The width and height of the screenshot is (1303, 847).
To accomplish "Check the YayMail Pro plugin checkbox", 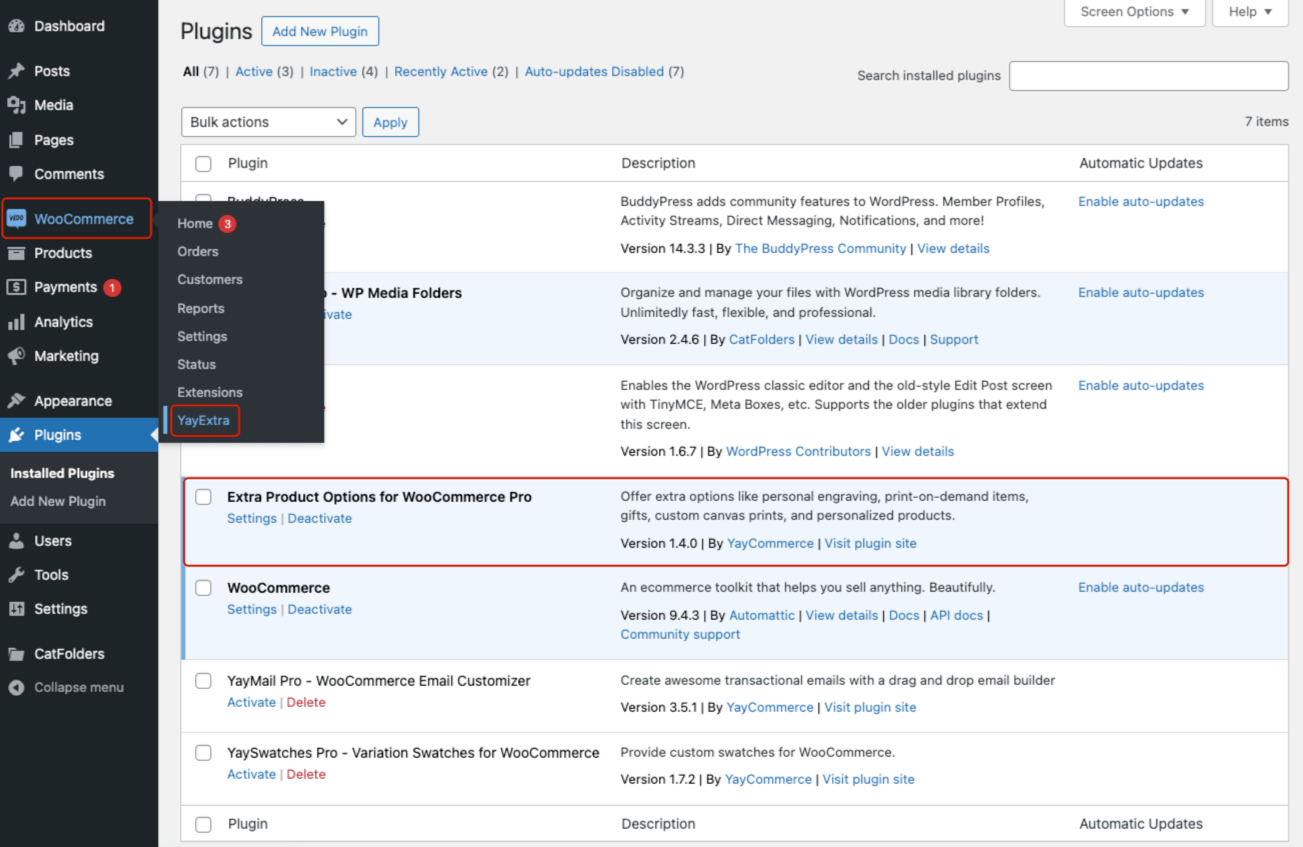I will (203, 681).
